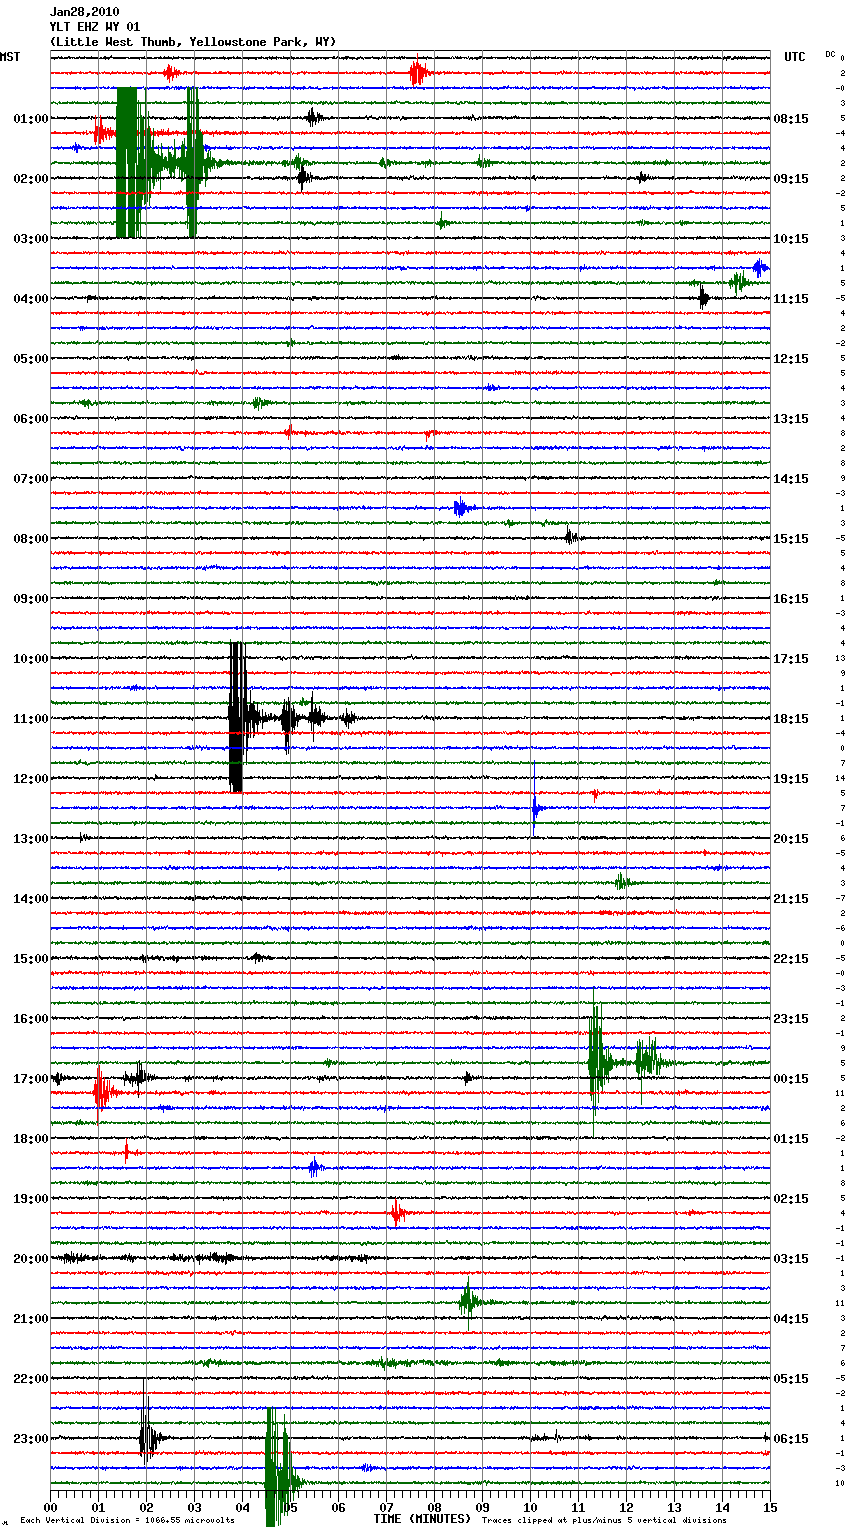This screenshot has width=850, height=1534.
Task: Click the red event burst on the top red trace
Action: tap(418, 73)
